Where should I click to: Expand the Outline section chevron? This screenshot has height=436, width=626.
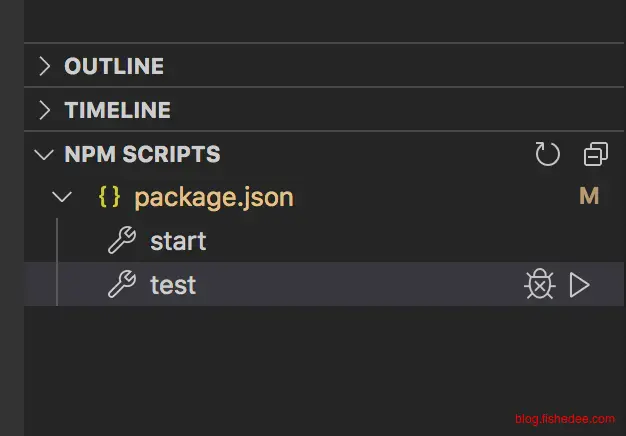pyautogui.click(x=44, y=67)
